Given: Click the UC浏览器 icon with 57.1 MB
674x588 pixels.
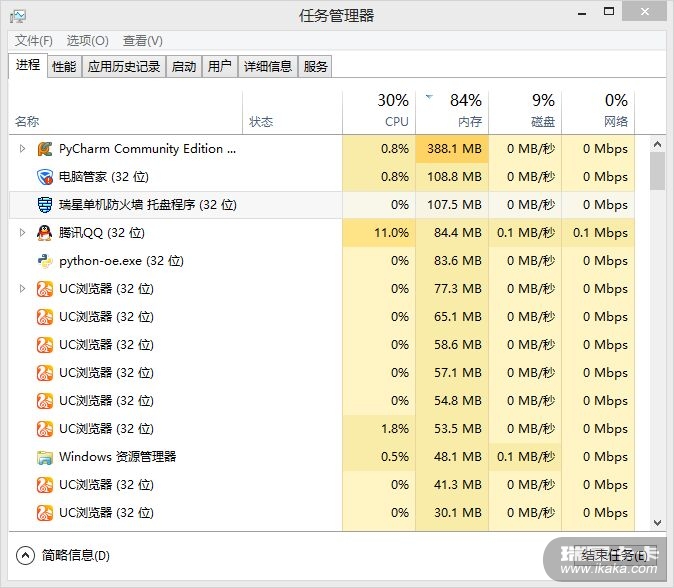Looking at the screenshot, I should pos(45,373).
